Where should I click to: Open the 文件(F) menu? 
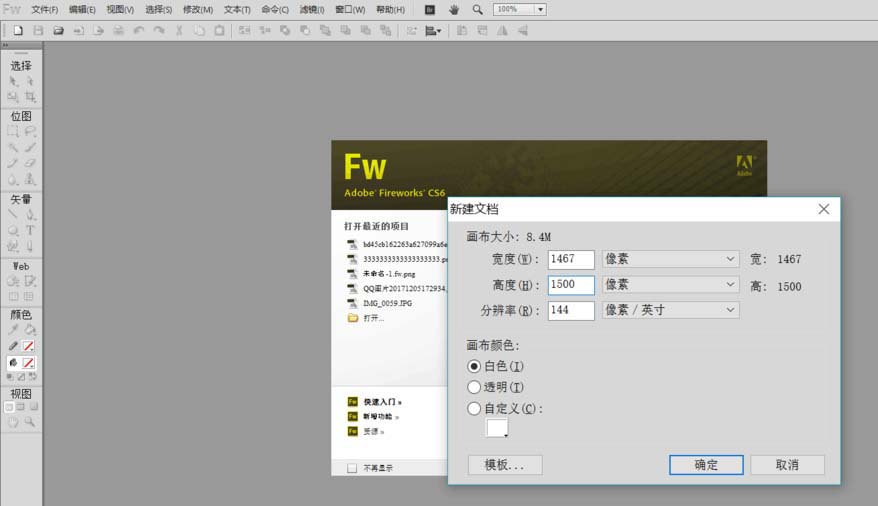tap(44, 10)
